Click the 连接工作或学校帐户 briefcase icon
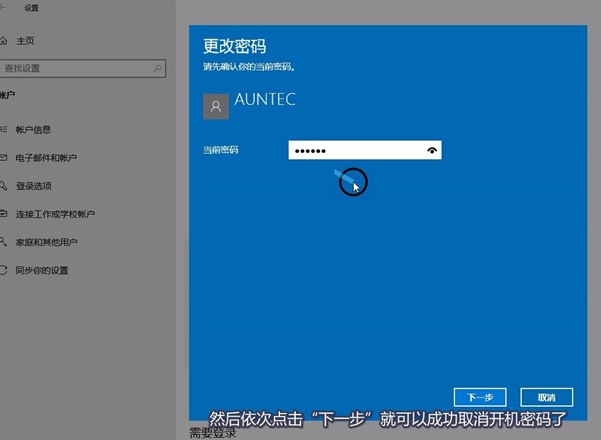Image resolution: width=601 pixels, height=440 pixels. coord(4,214)
